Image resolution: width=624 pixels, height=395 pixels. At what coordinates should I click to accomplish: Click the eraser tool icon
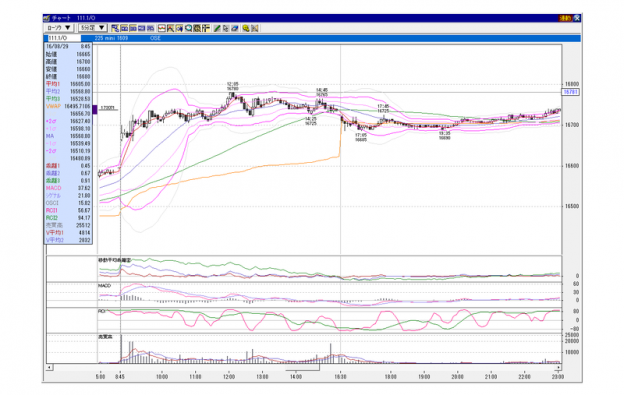(x=235, y=28)
